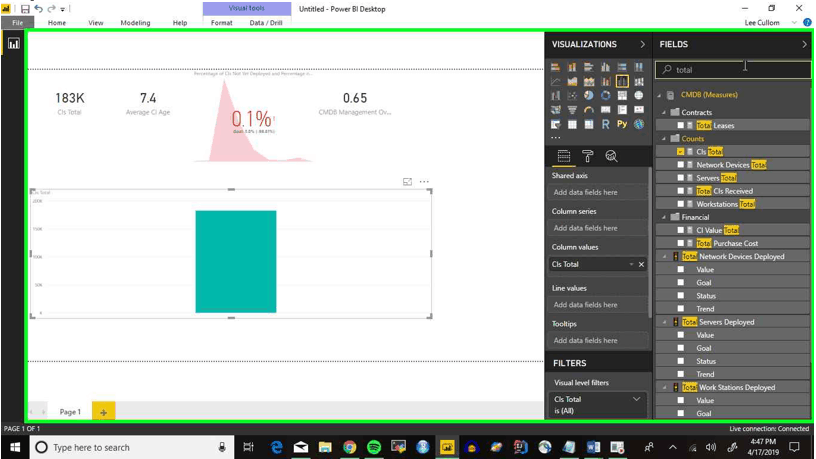Open the Analytics magnifier pane
This screenshot has height=459, width=816.
(611, 156)
